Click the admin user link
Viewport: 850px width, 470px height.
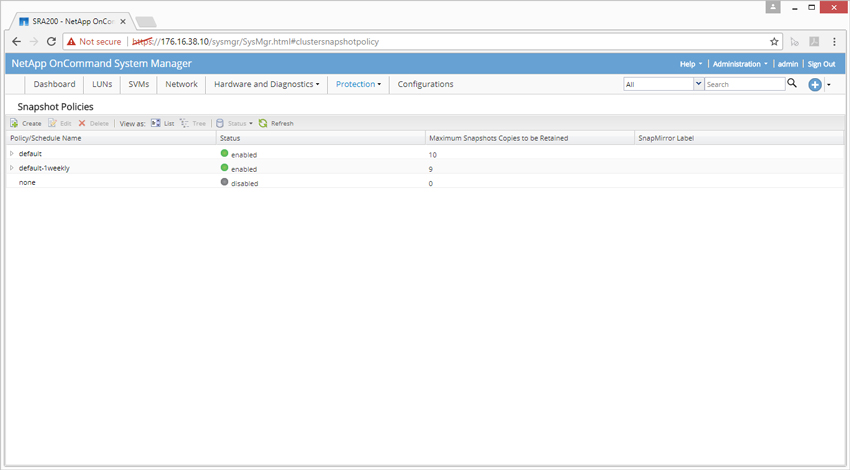pos(788,64)
